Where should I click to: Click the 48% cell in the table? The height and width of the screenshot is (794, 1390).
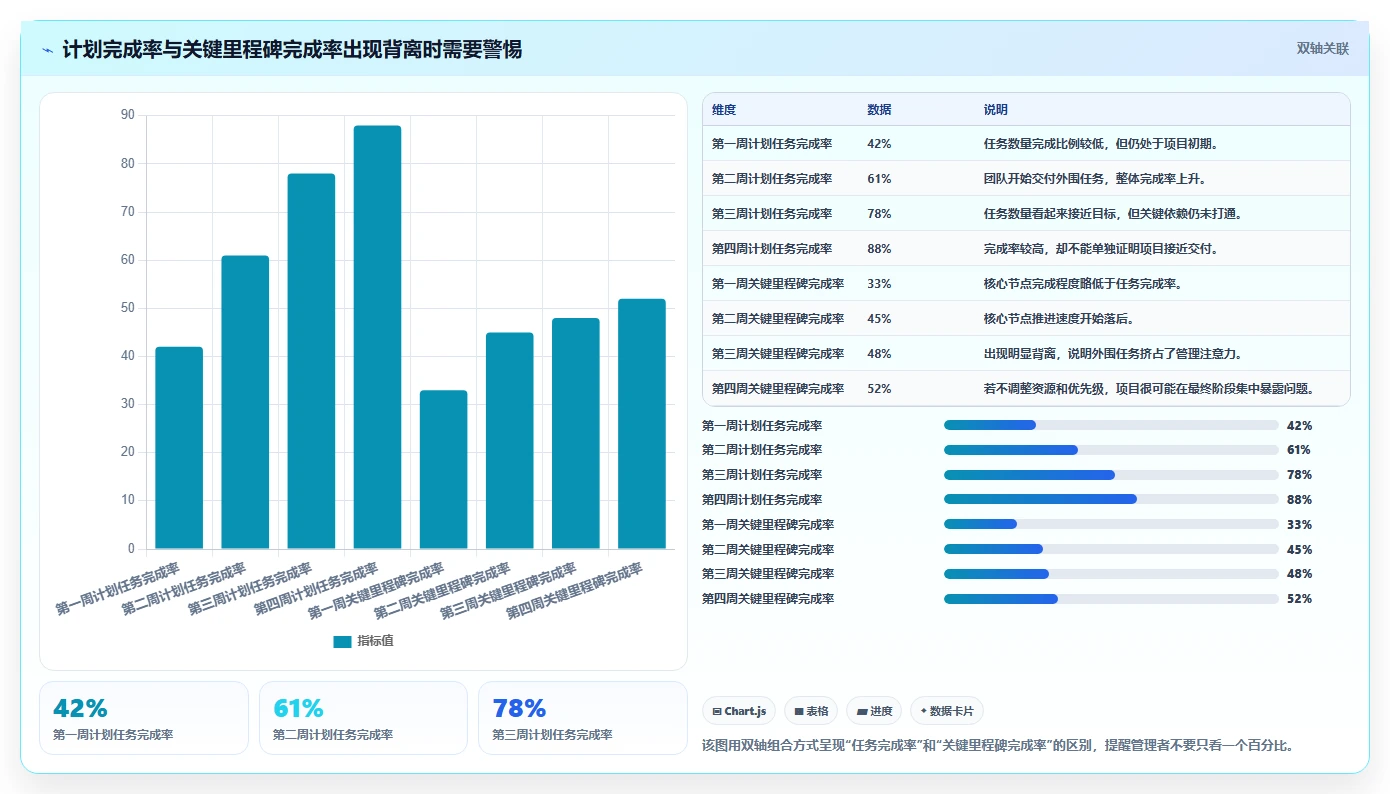[x=880, y=354]
